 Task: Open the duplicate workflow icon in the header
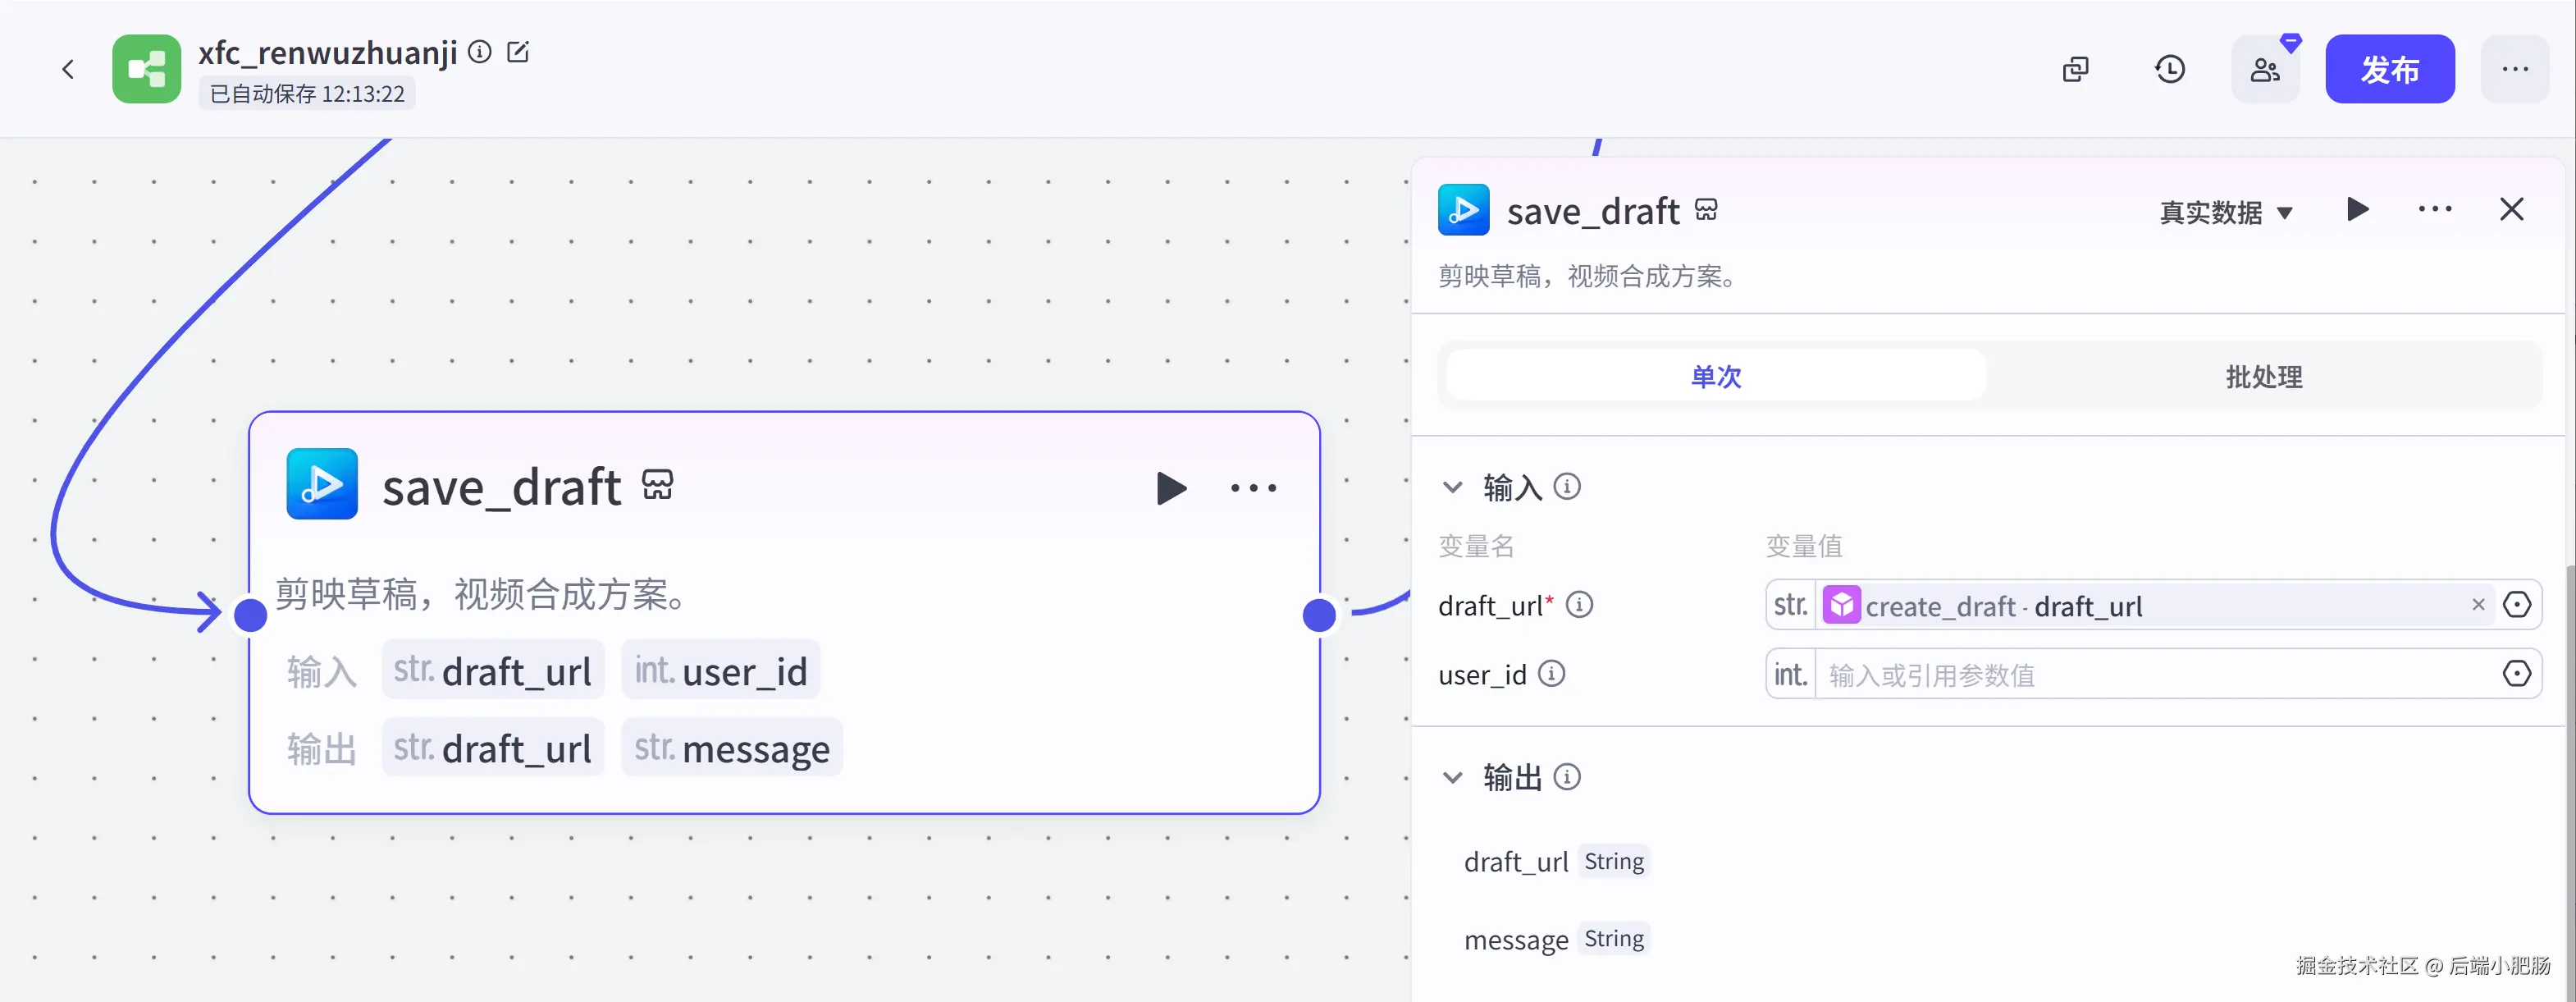pyautogui.click(x=2075, y=69)
